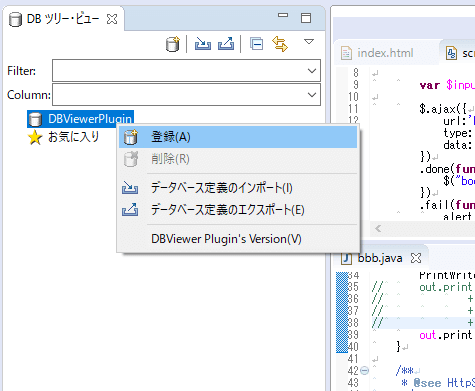
Task: Click the Filter input field
Action: tap(186, 70)
